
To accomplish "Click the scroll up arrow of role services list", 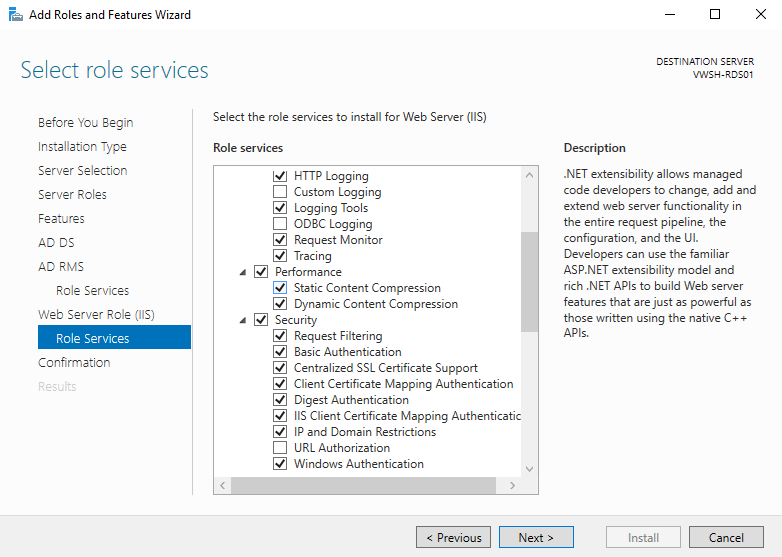I will pyautogui.click(x=530, y=175).
